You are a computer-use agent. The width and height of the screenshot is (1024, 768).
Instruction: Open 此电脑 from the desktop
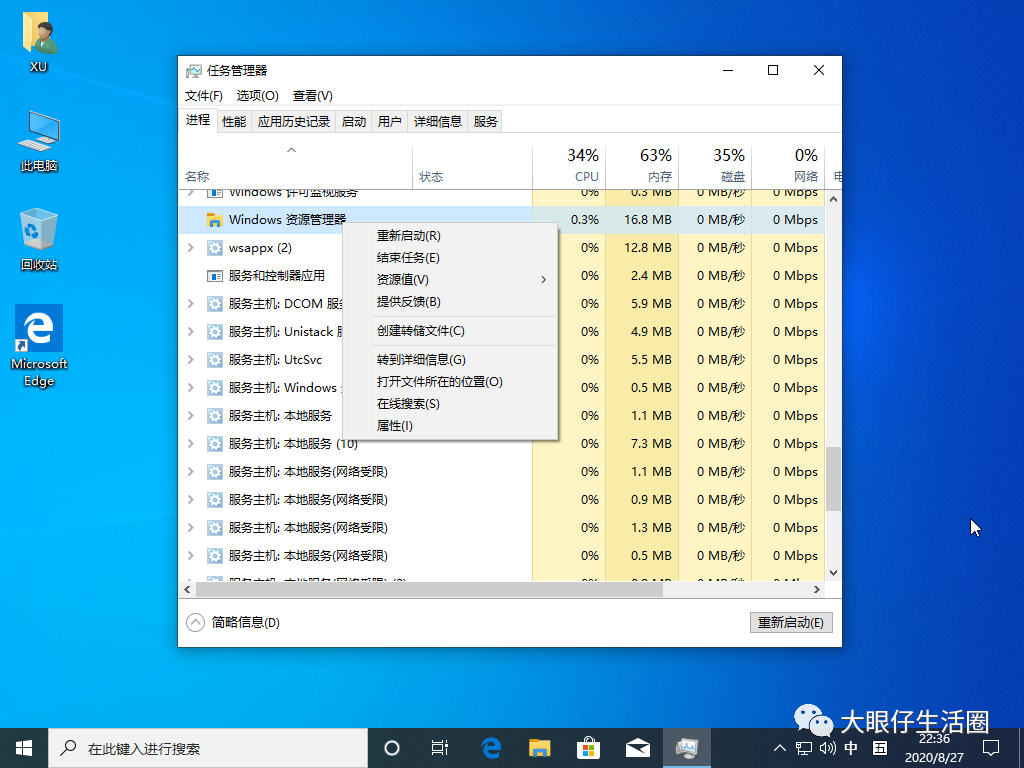[x=38, y=133]
